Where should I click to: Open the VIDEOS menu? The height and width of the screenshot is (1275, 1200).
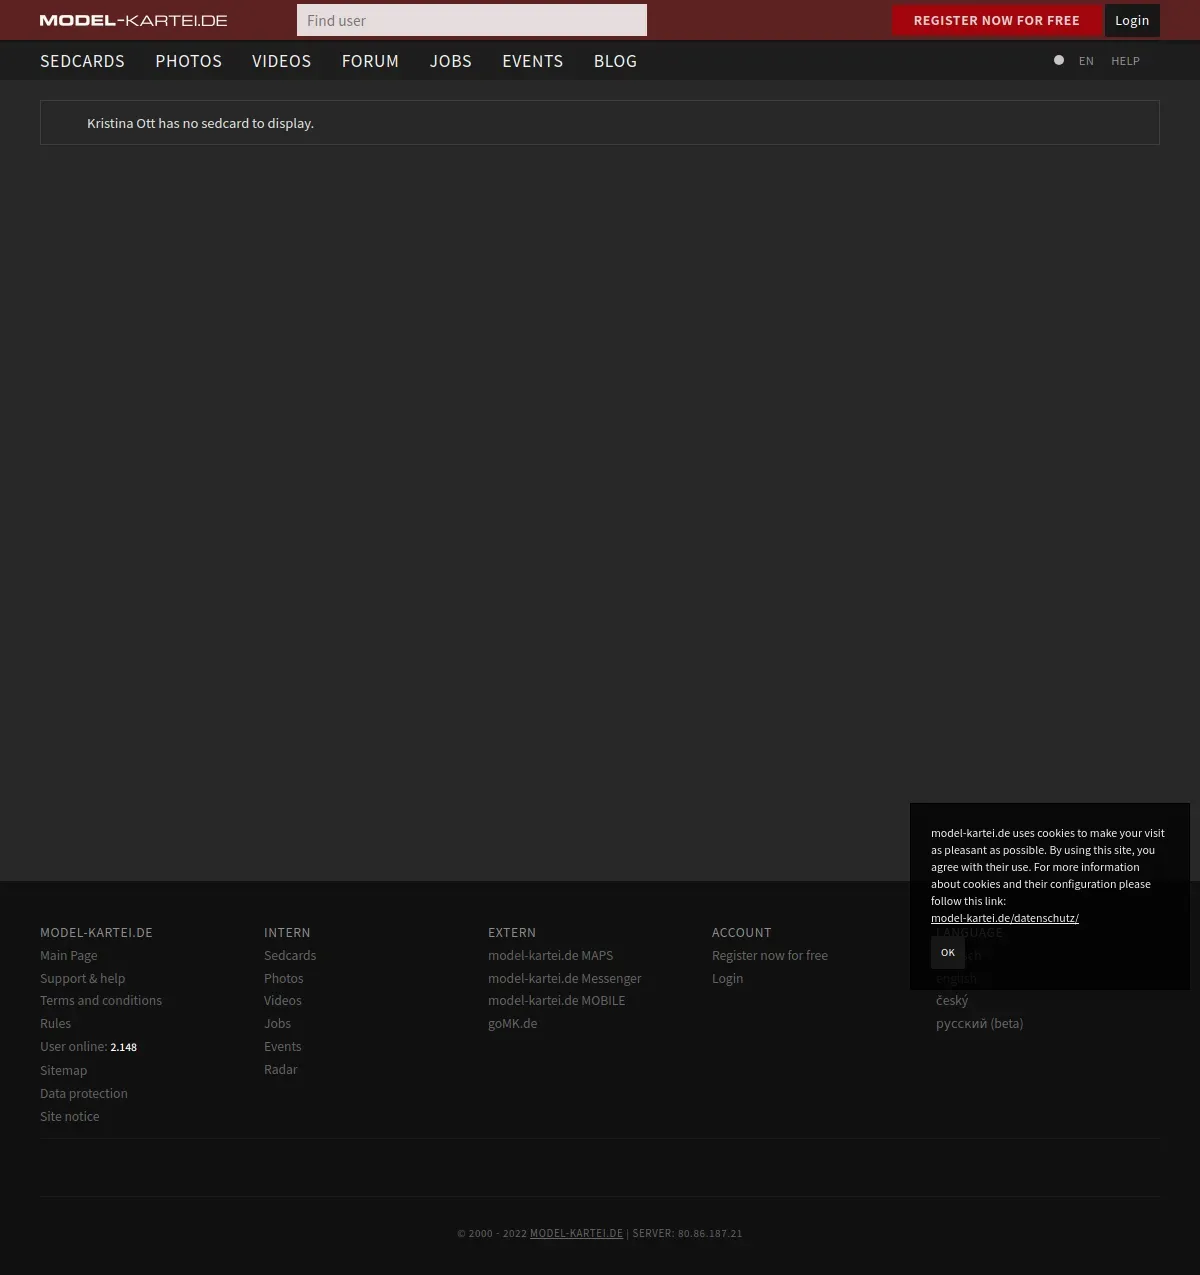tap(281, 61)
